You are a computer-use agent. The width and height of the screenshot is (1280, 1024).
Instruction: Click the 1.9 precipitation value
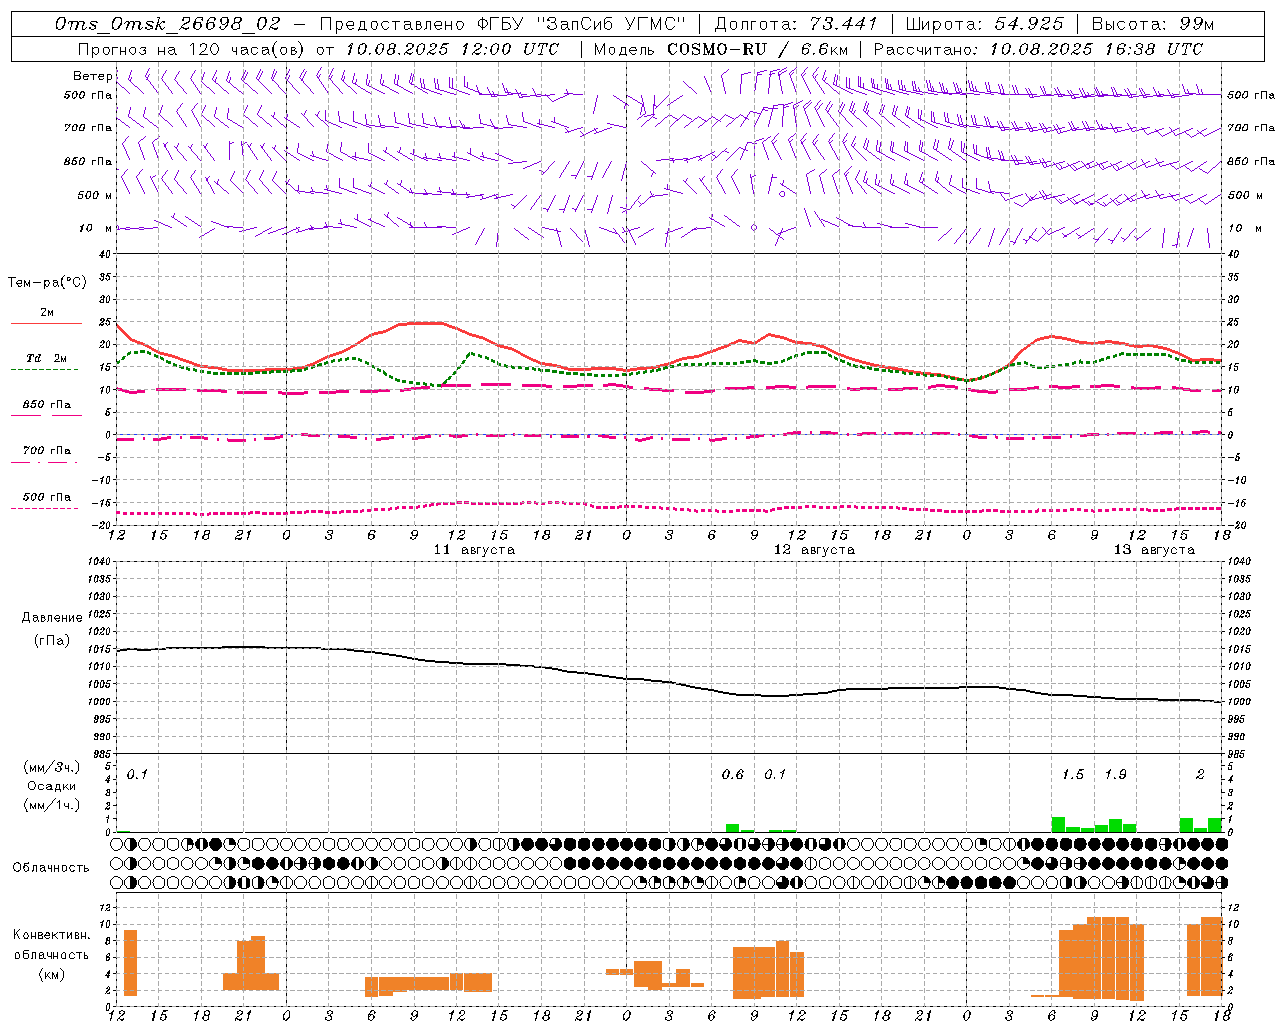pos(1116,775)
